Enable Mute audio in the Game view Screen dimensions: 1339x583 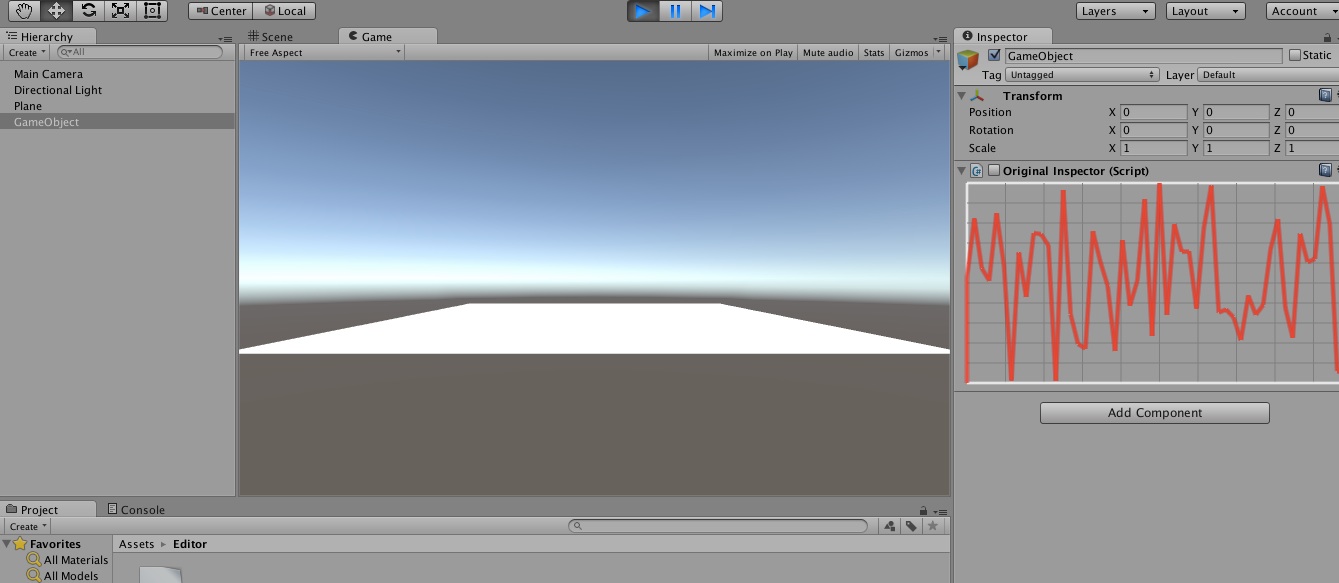tap(827, 52)
